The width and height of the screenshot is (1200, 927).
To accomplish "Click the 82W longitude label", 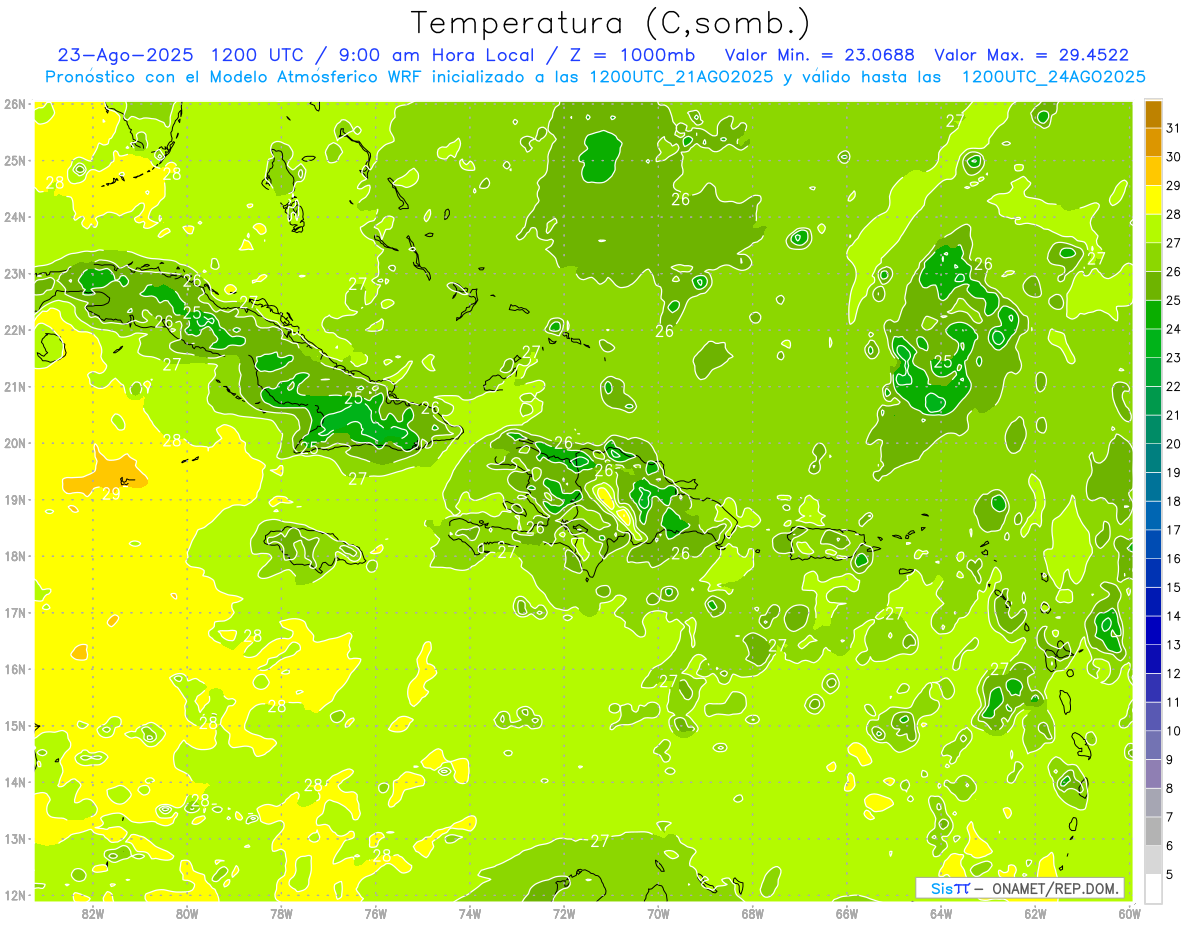I will point(93,912).
